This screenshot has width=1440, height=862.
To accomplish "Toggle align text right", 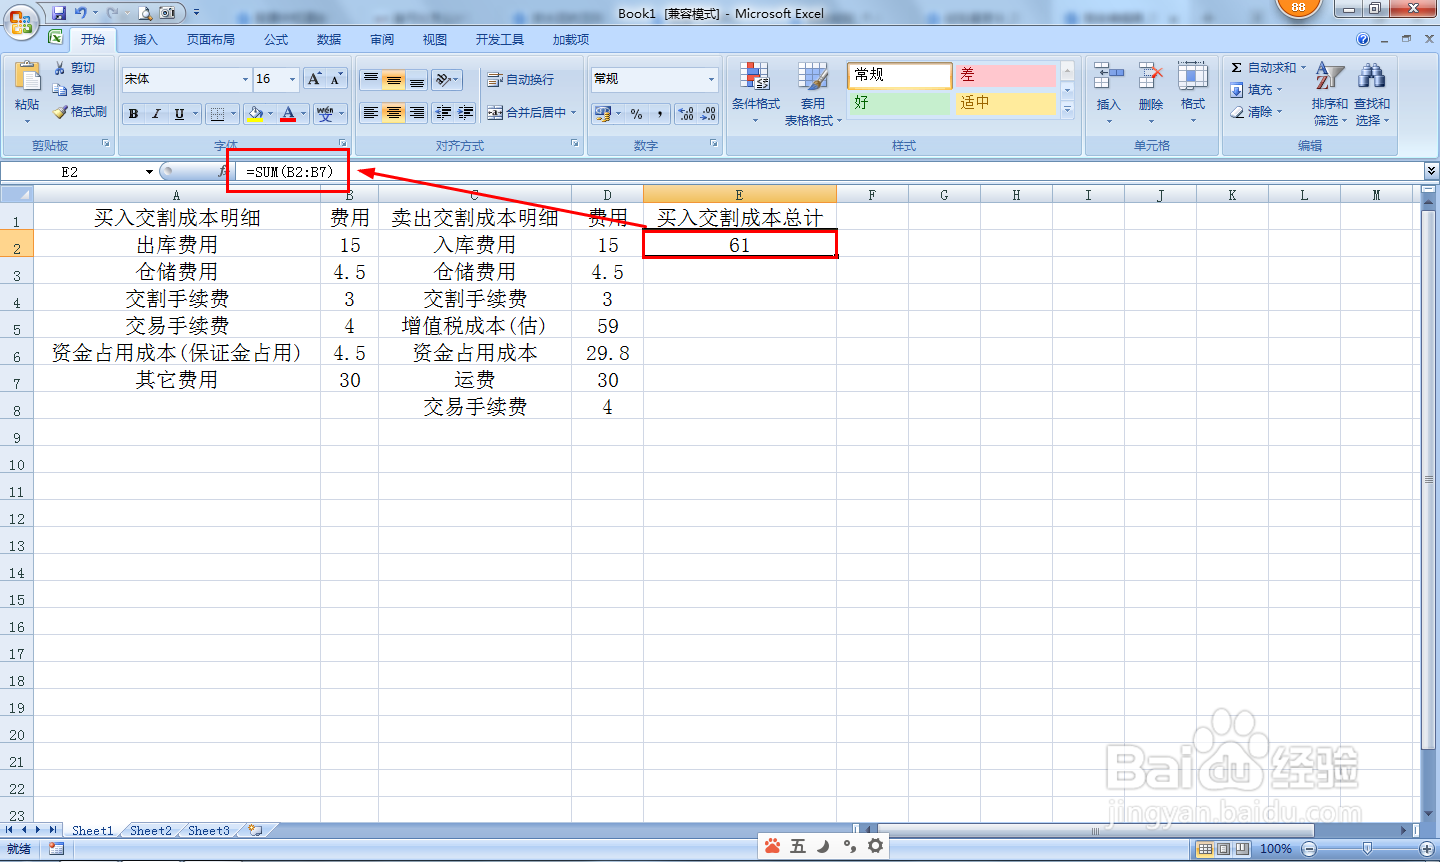I will point(417,113).
